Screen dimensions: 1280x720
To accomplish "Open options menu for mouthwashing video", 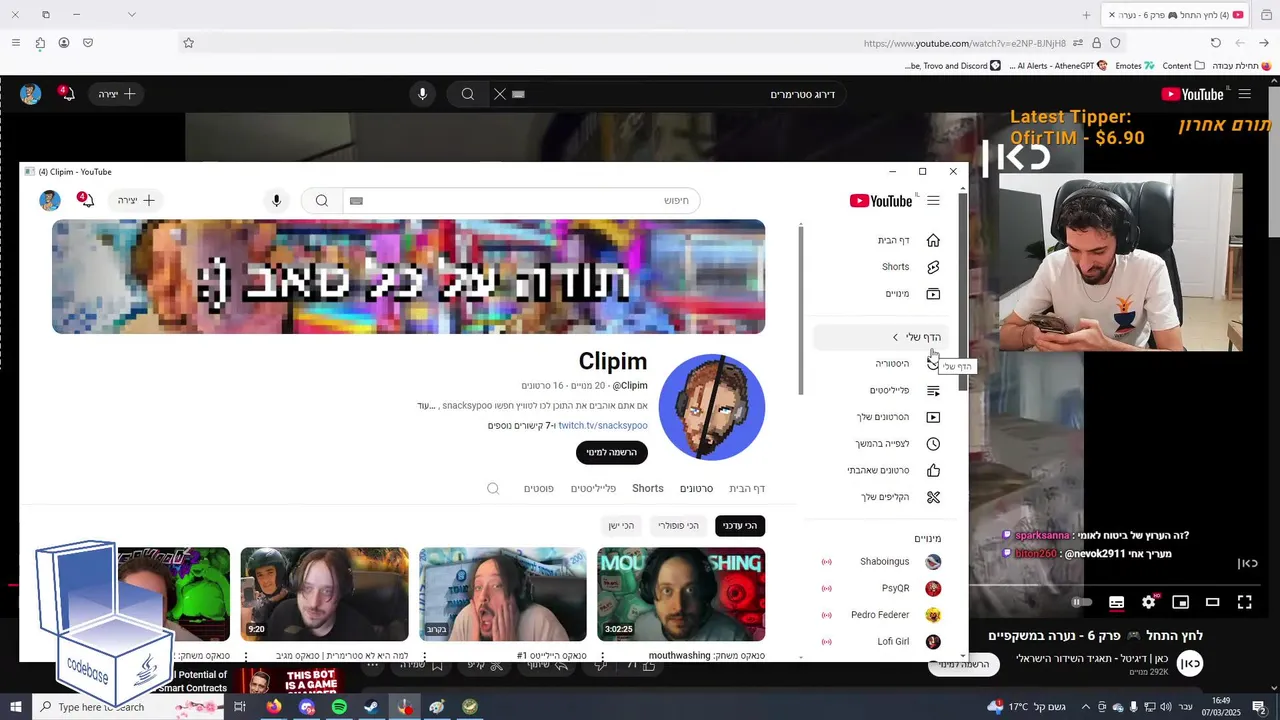I will coord(602,656).
